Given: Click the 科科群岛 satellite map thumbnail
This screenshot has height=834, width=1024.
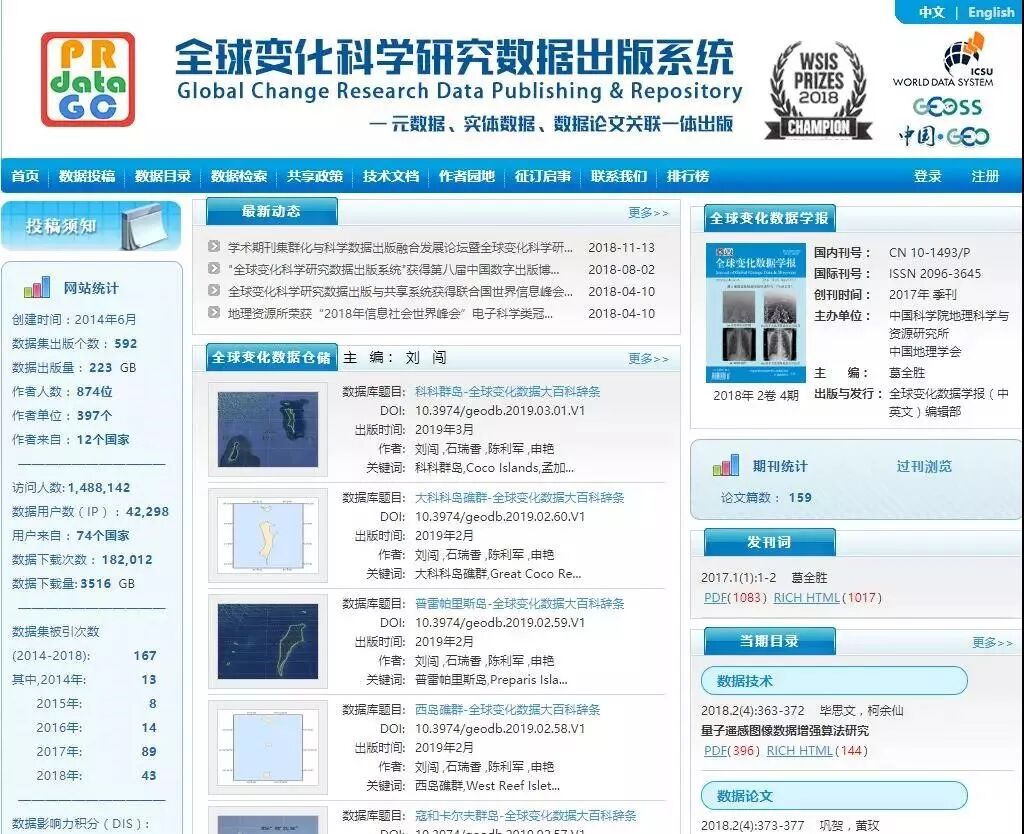Looking at the screenshot, I should click(x=268, y=429).
